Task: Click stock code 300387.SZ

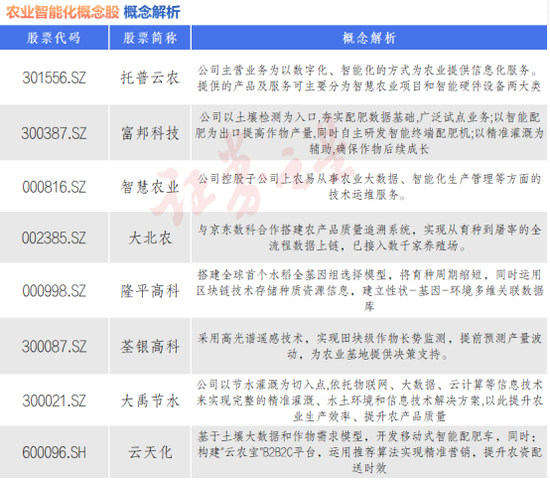Action: pos(54,133)
